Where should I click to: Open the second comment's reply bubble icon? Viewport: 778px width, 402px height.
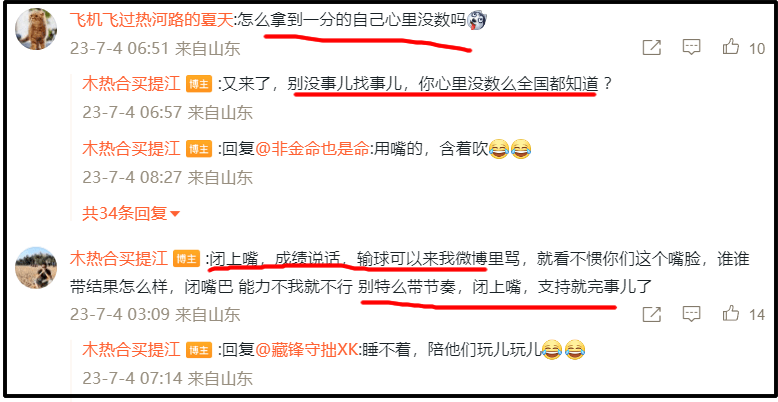[691, 313]
